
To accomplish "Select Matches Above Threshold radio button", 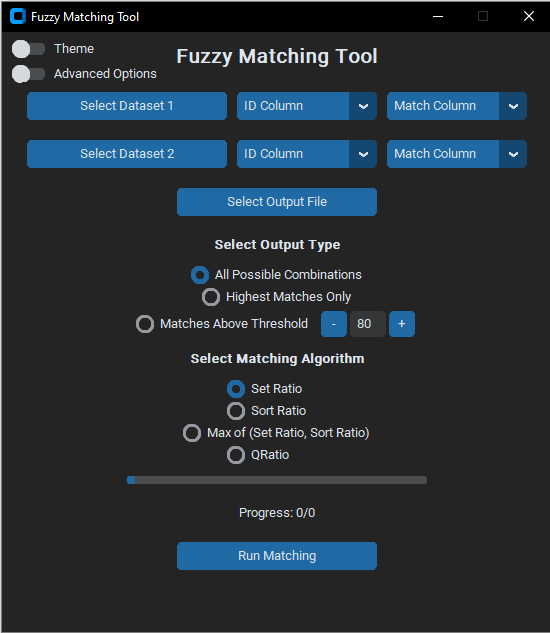I will coord(145,324).
